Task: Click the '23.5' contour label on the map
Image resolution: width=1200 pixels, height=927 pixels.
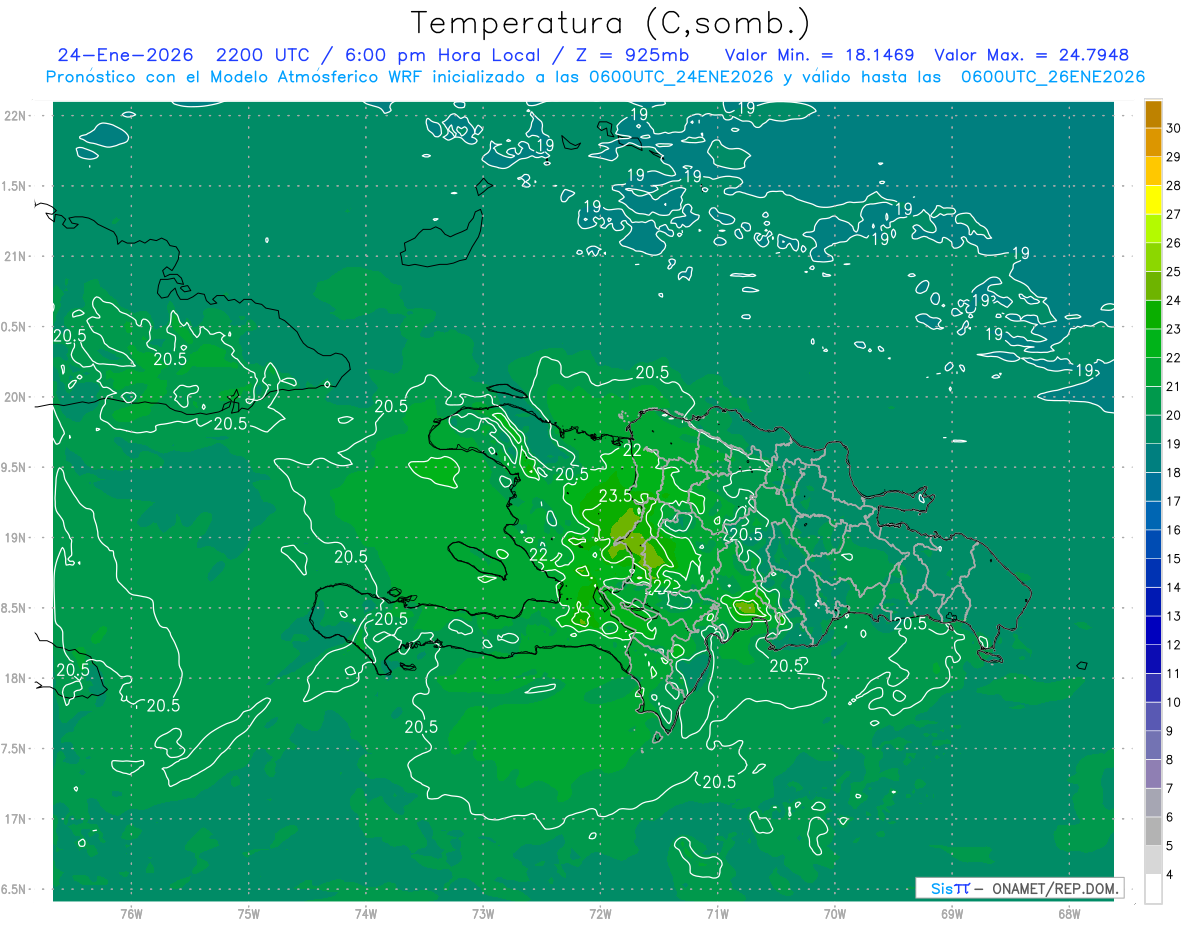Action: pos(615,496)
